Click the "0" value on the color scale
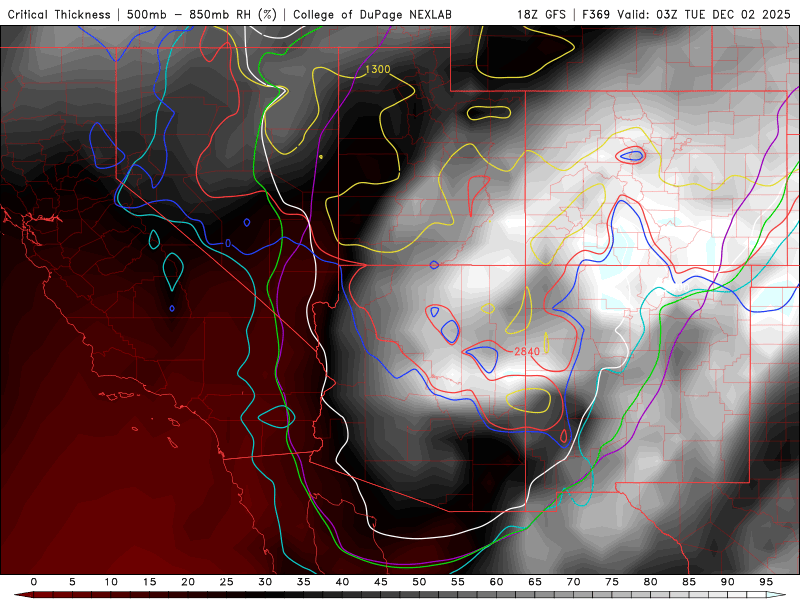This screenshot has height=600, width=800. (34, 582)
